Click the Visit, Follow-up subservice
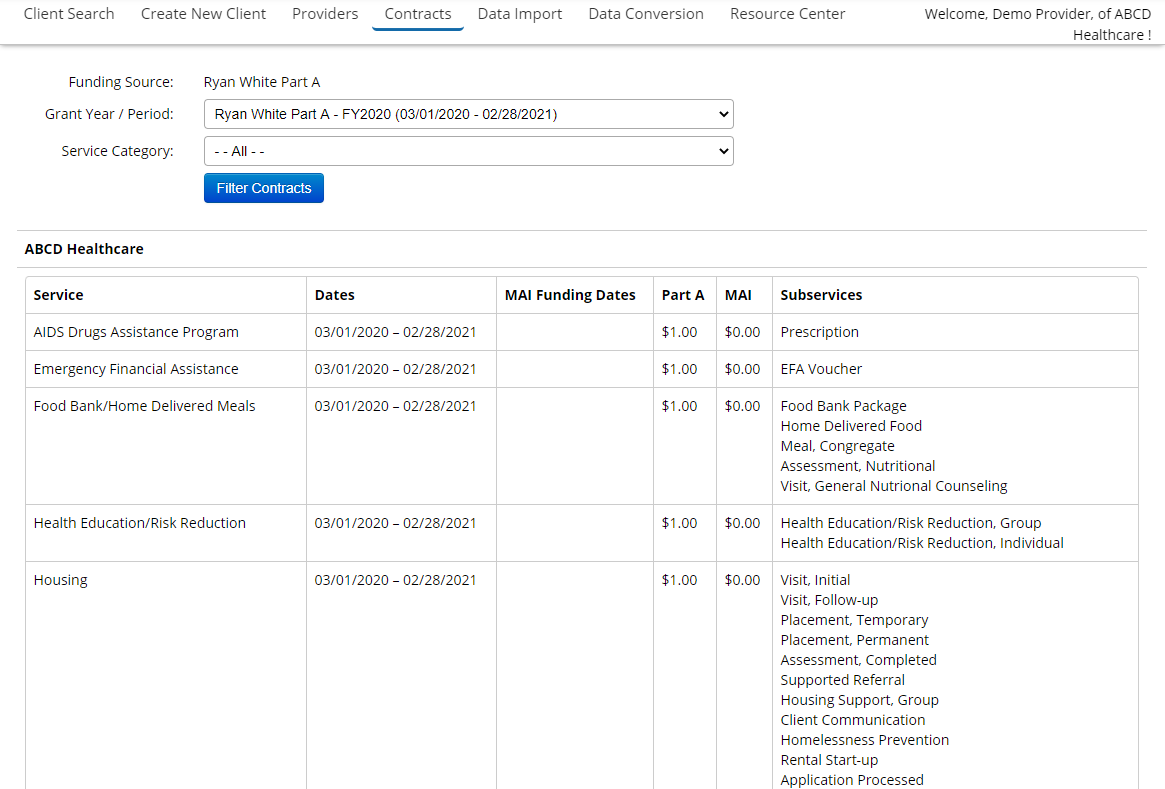The height and width of the screenshot is (789, 1165). click(829, 600)
